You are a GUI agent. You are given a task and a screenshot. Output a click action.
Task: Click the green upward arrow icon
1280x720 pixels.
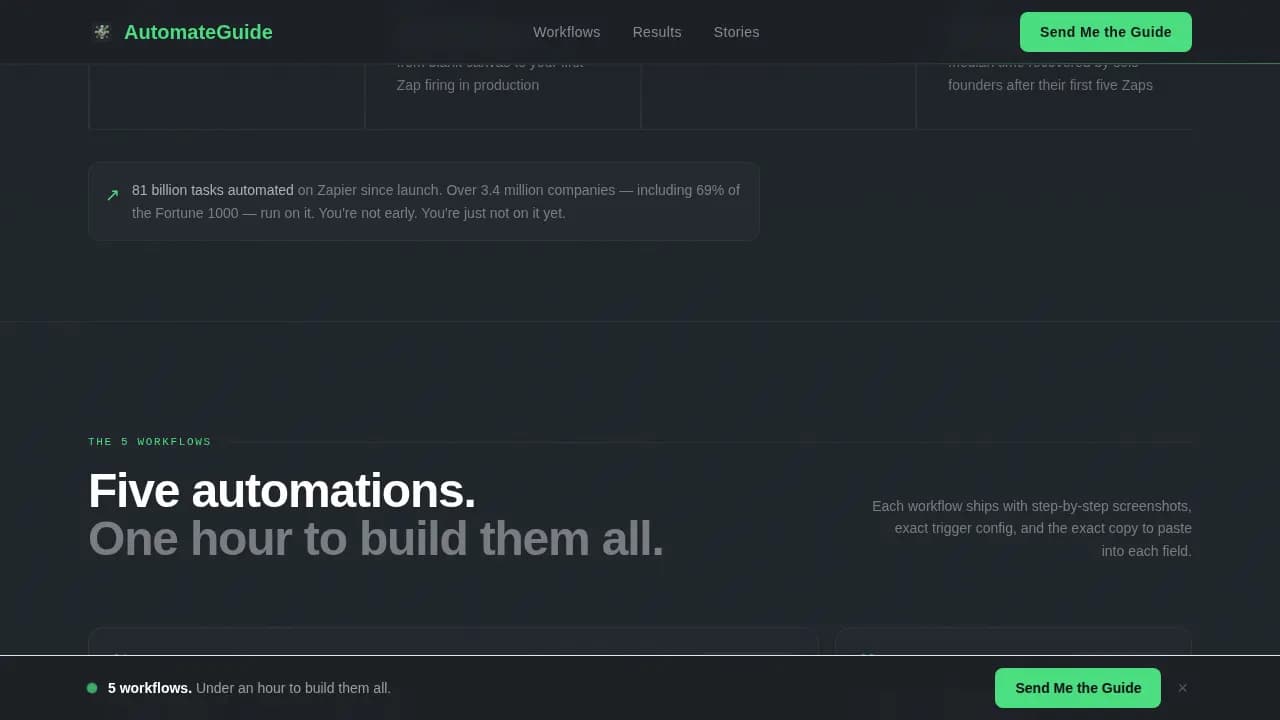pos(113,195)
